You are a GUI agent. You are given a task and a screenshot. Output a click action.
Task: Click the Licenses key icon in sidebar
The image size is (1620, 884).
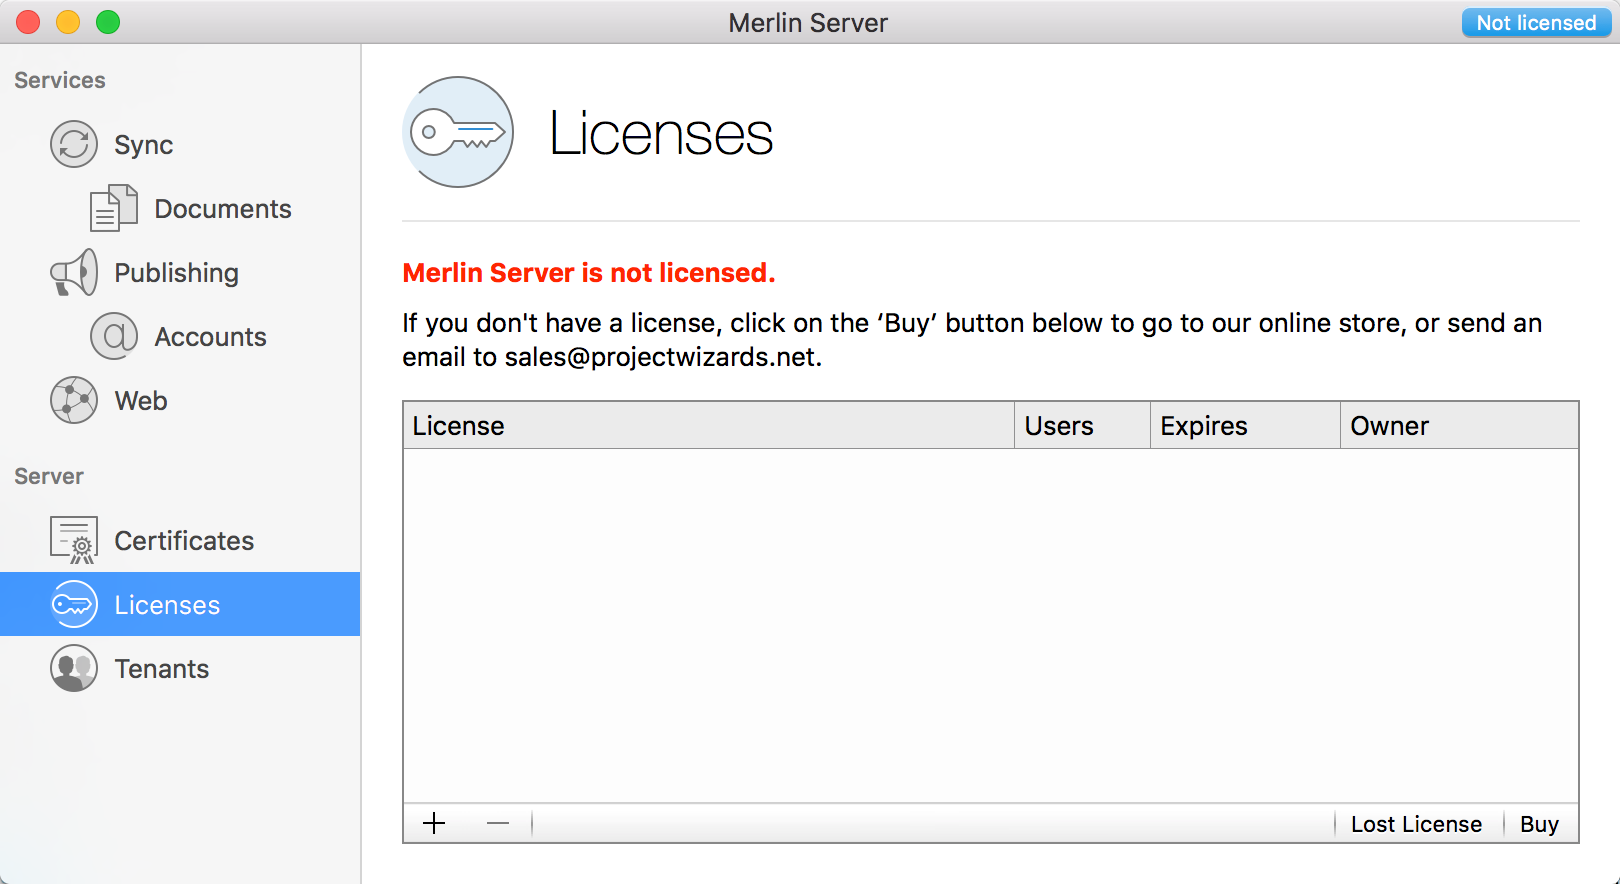click(x=74, y=604)
